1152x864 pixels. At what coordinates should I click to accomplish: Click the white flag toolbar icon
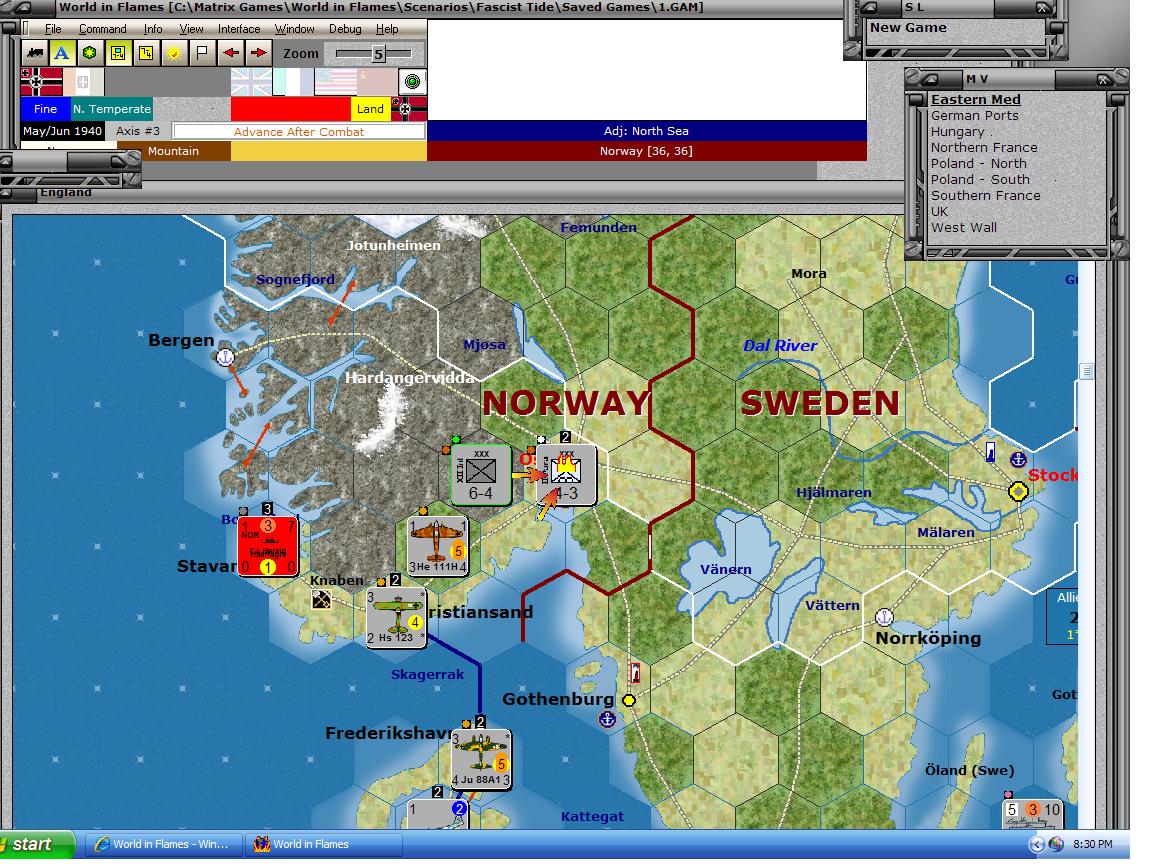202,53
